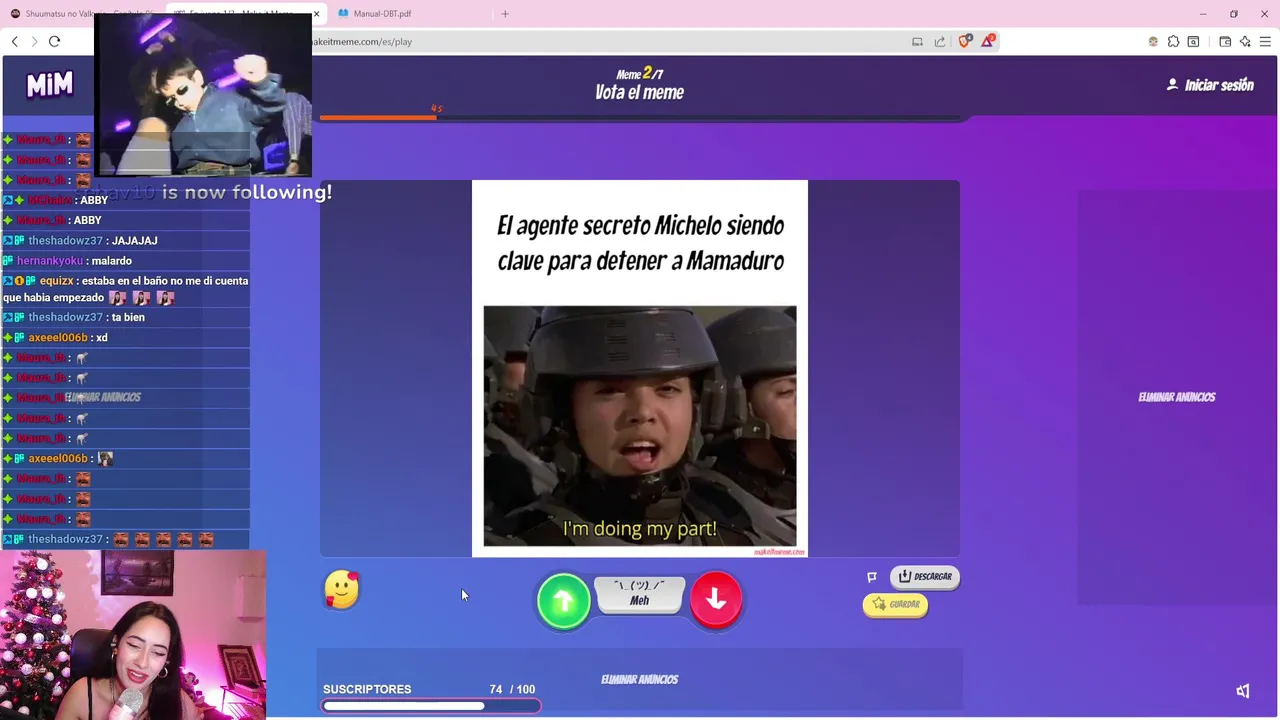Screen dimensions: 1280x720
Task: Click the Guardar save button
Action: (895, 604)
